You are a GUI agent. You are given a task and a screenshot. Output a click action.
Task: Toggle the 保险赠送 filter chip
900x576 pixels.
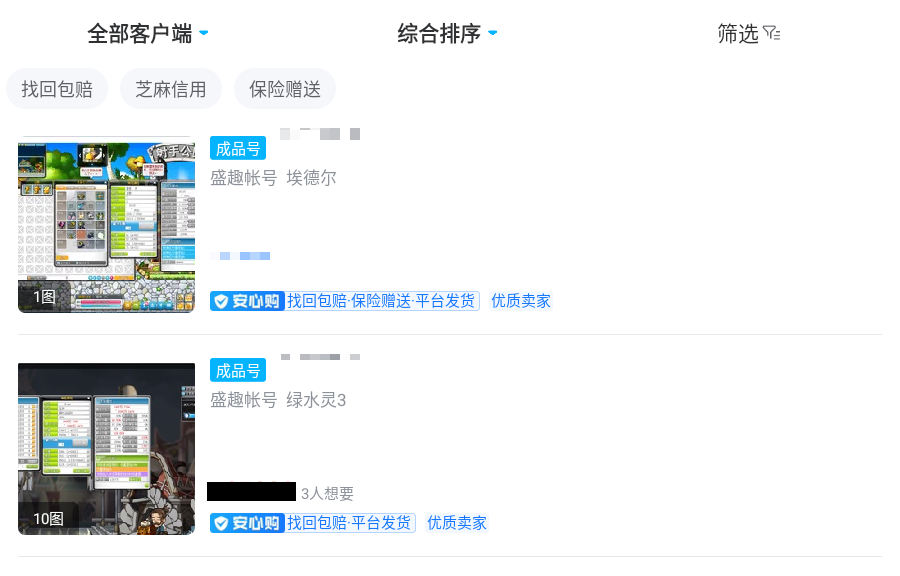pyautogui.click(x=285, y=89)
